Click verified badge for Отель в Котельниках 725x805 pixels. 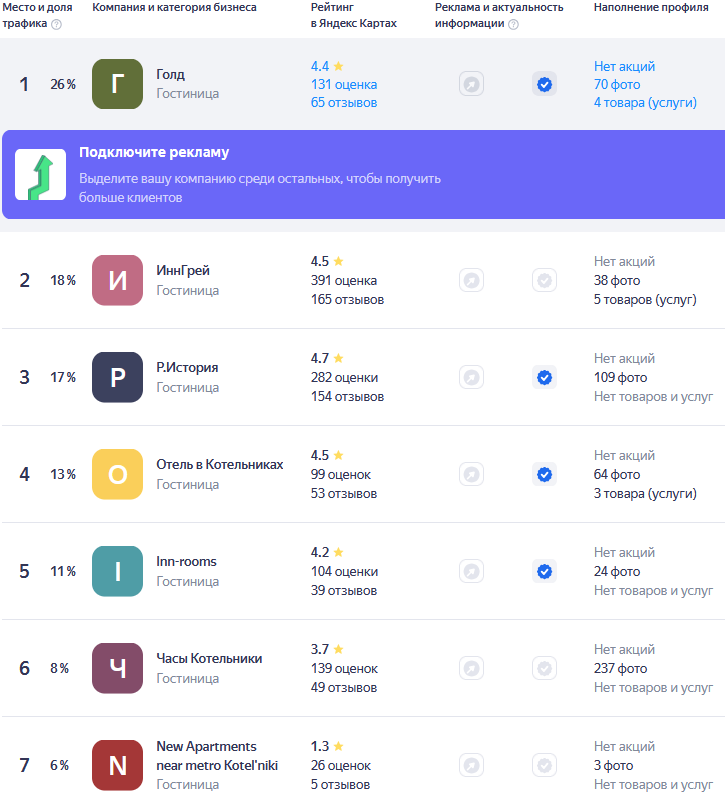click(544, 474)
